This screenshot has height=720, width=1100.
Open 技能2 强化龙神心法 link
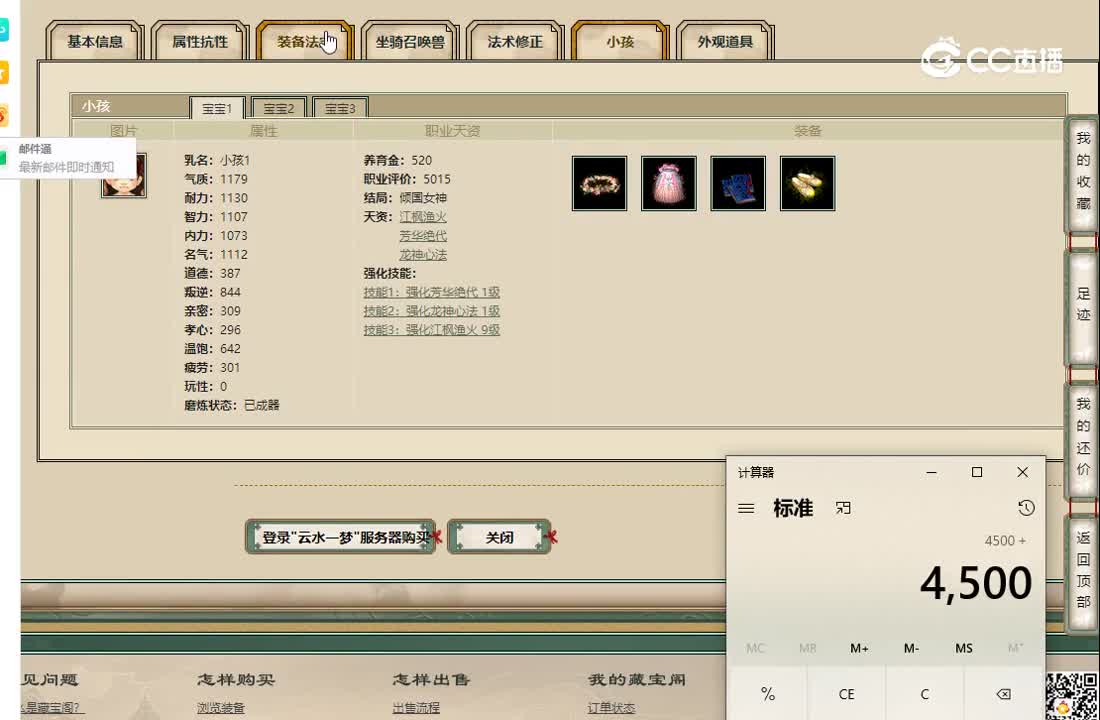pos(431,311)
